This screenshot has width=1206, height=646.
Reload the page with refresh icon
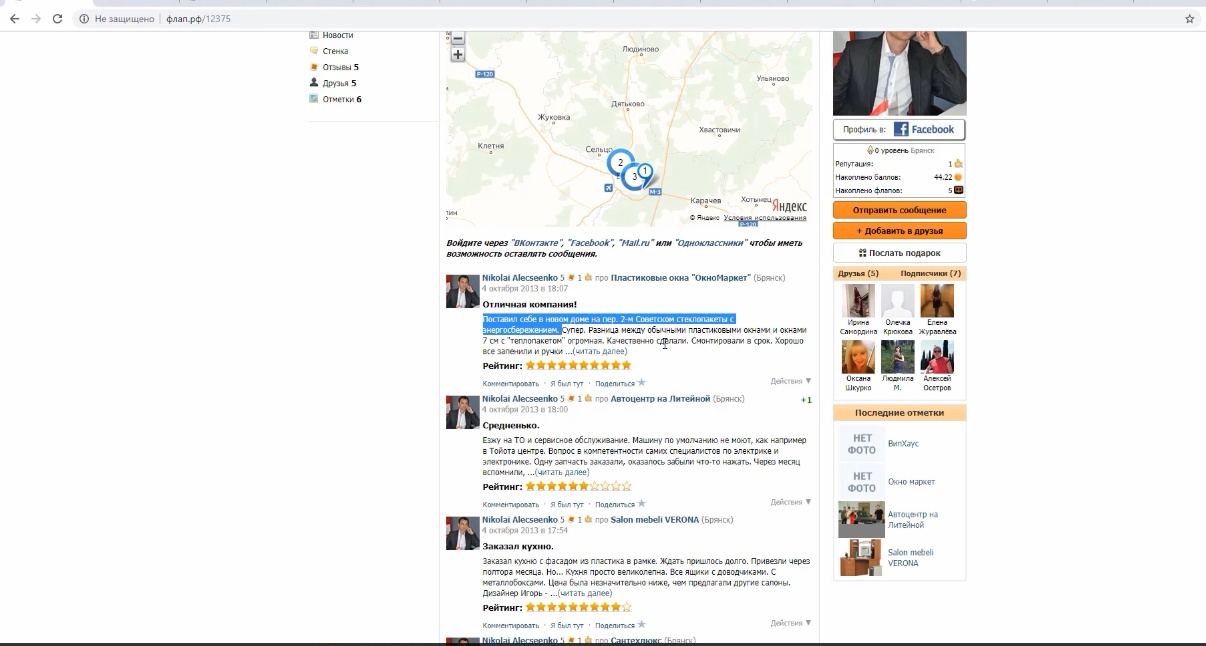58,18
